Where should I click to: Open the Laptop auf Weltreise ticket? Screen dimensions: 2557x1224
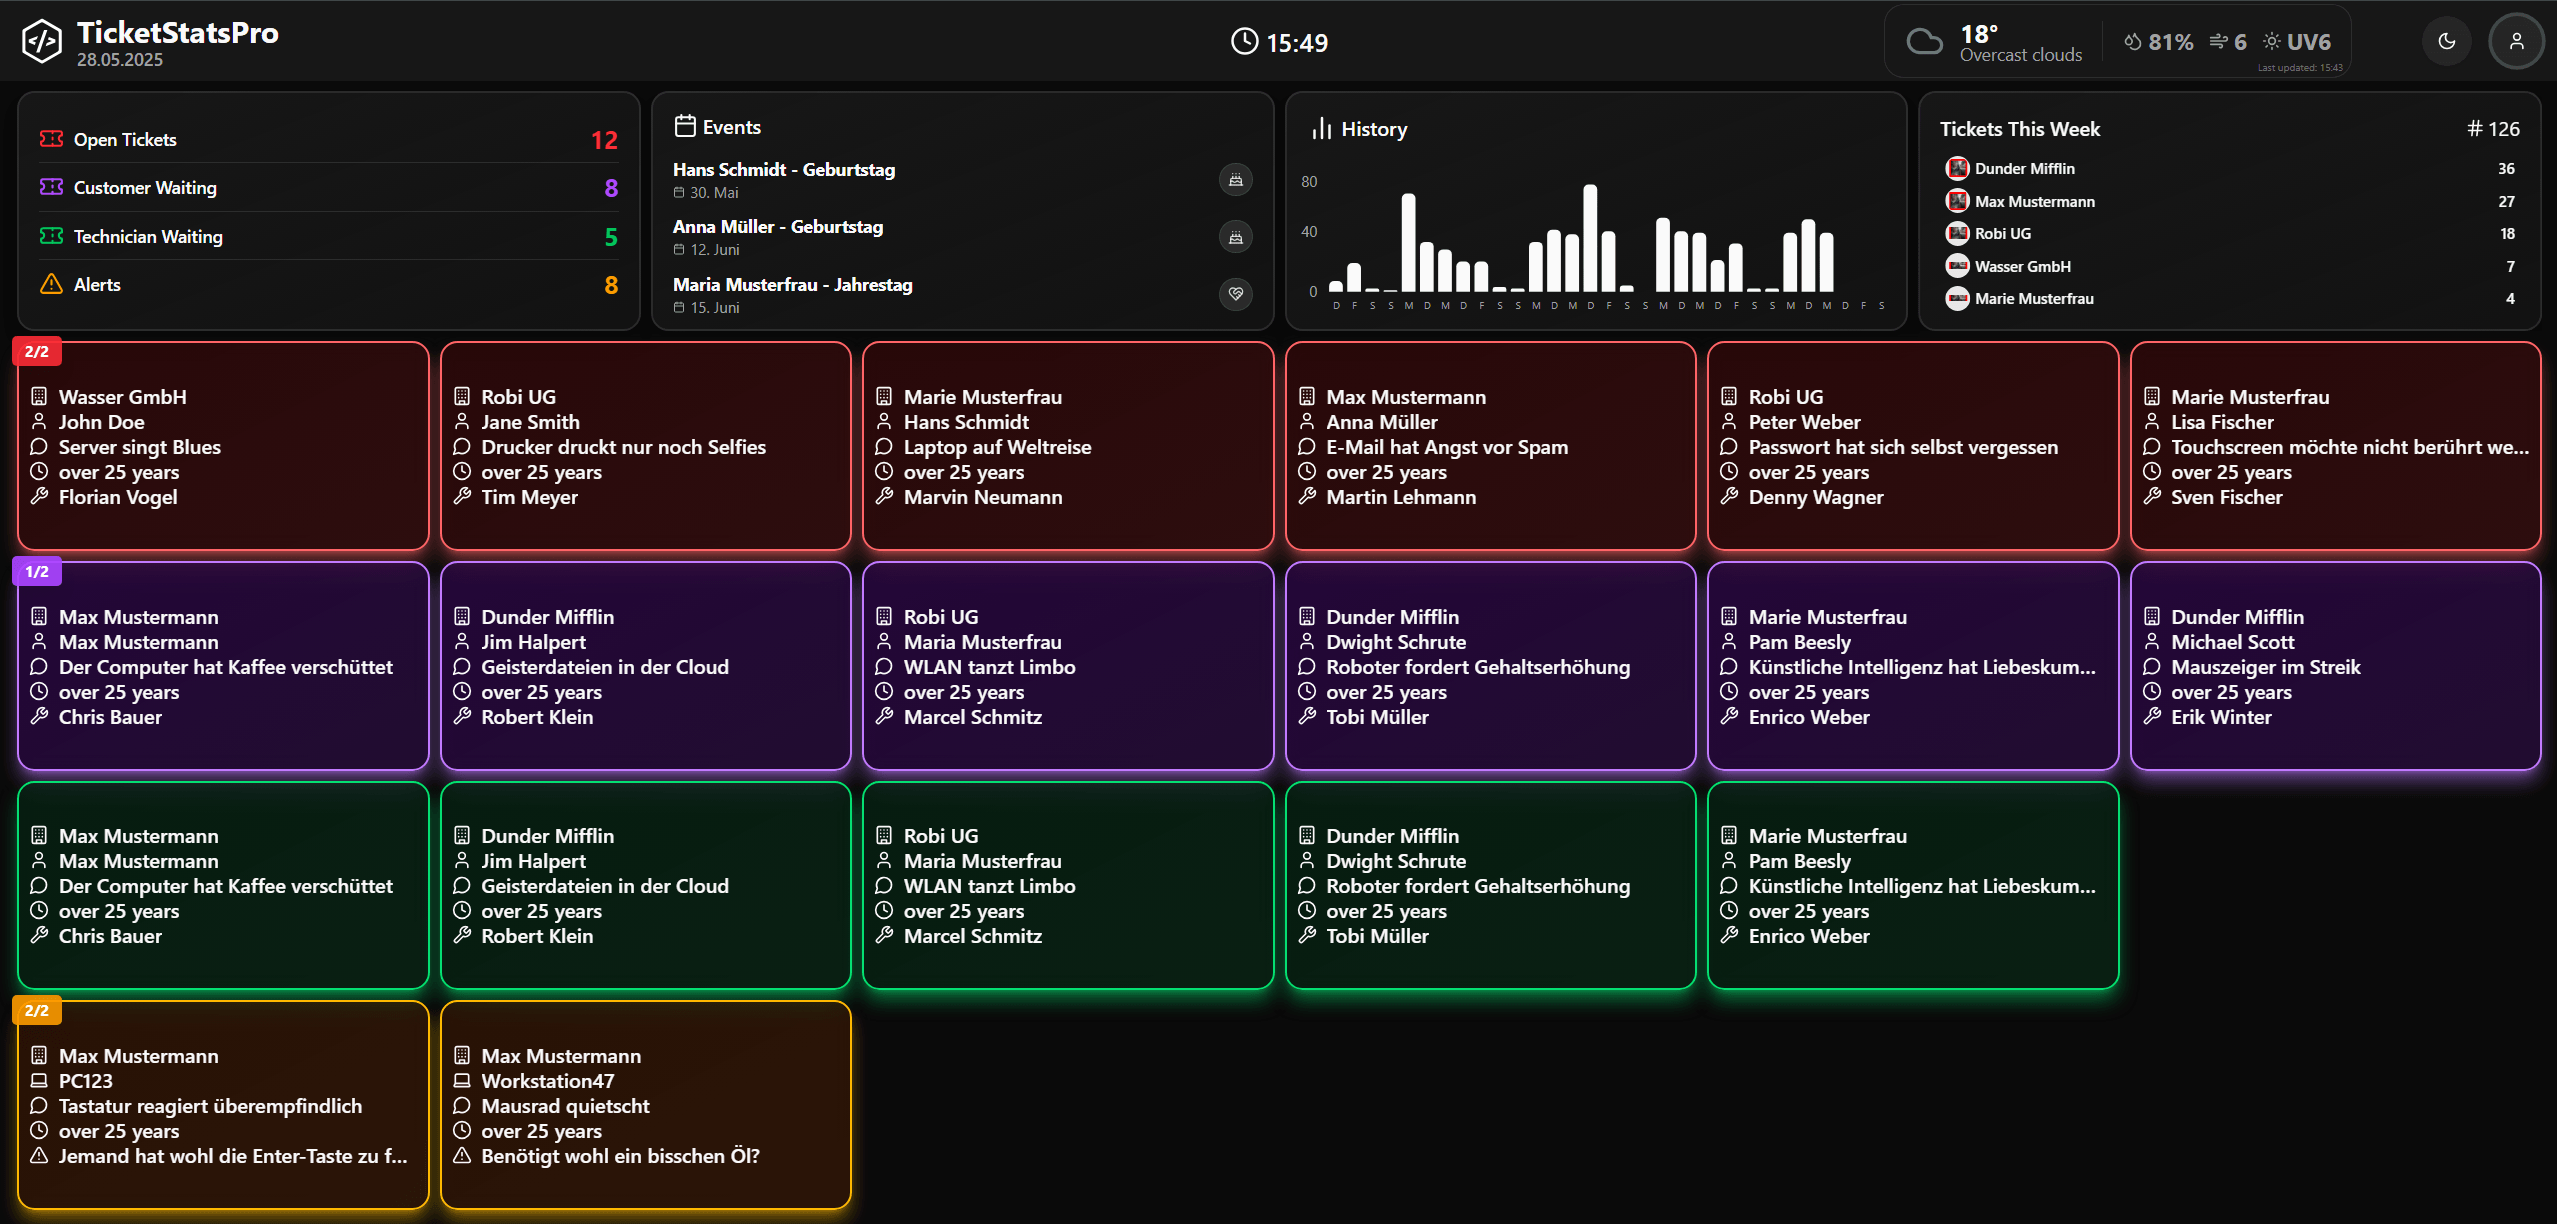pos(1068,446)
